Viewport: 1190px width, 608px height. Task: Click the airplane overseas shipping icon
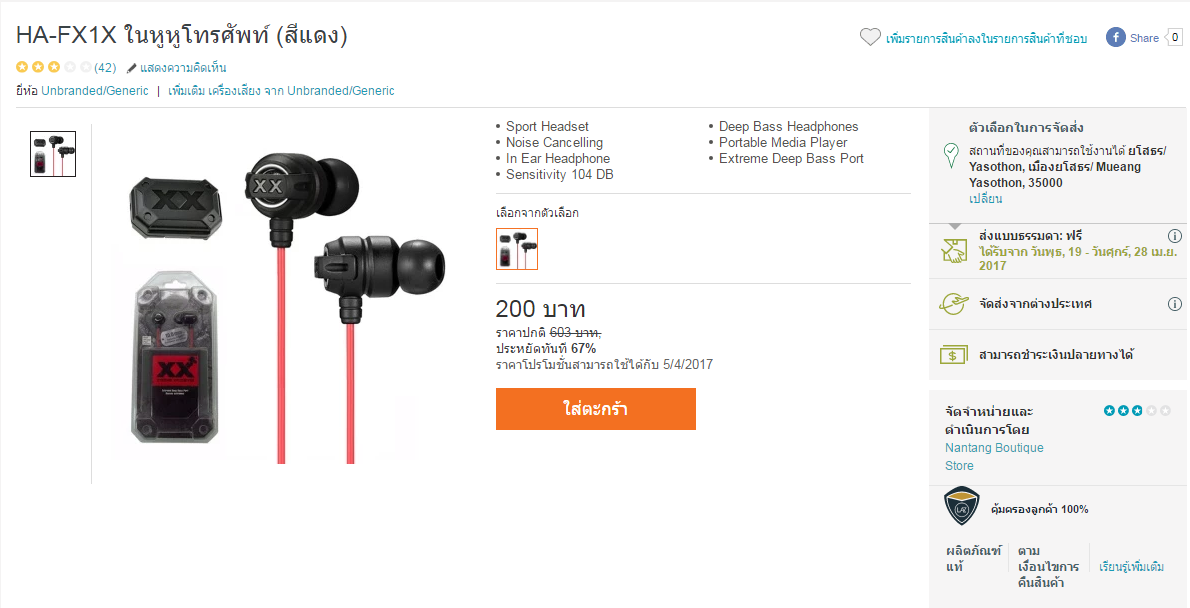point(953,304)
